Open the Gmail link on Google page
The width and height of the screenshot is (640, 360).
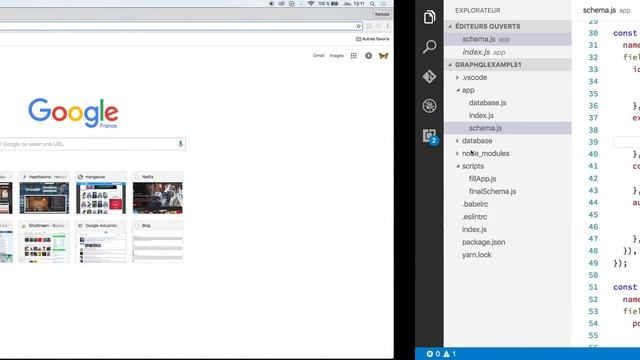pos(318,56)
